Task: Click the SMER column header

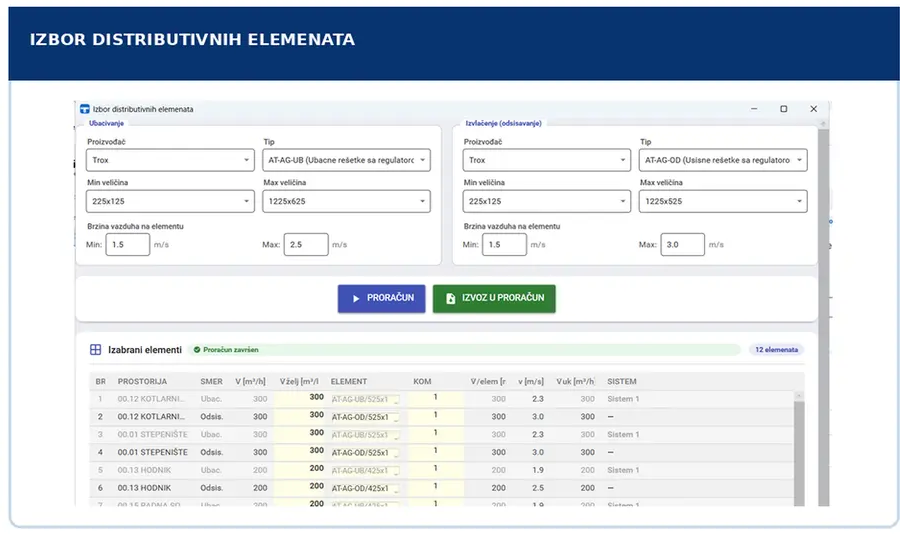Action: [211, 382]
